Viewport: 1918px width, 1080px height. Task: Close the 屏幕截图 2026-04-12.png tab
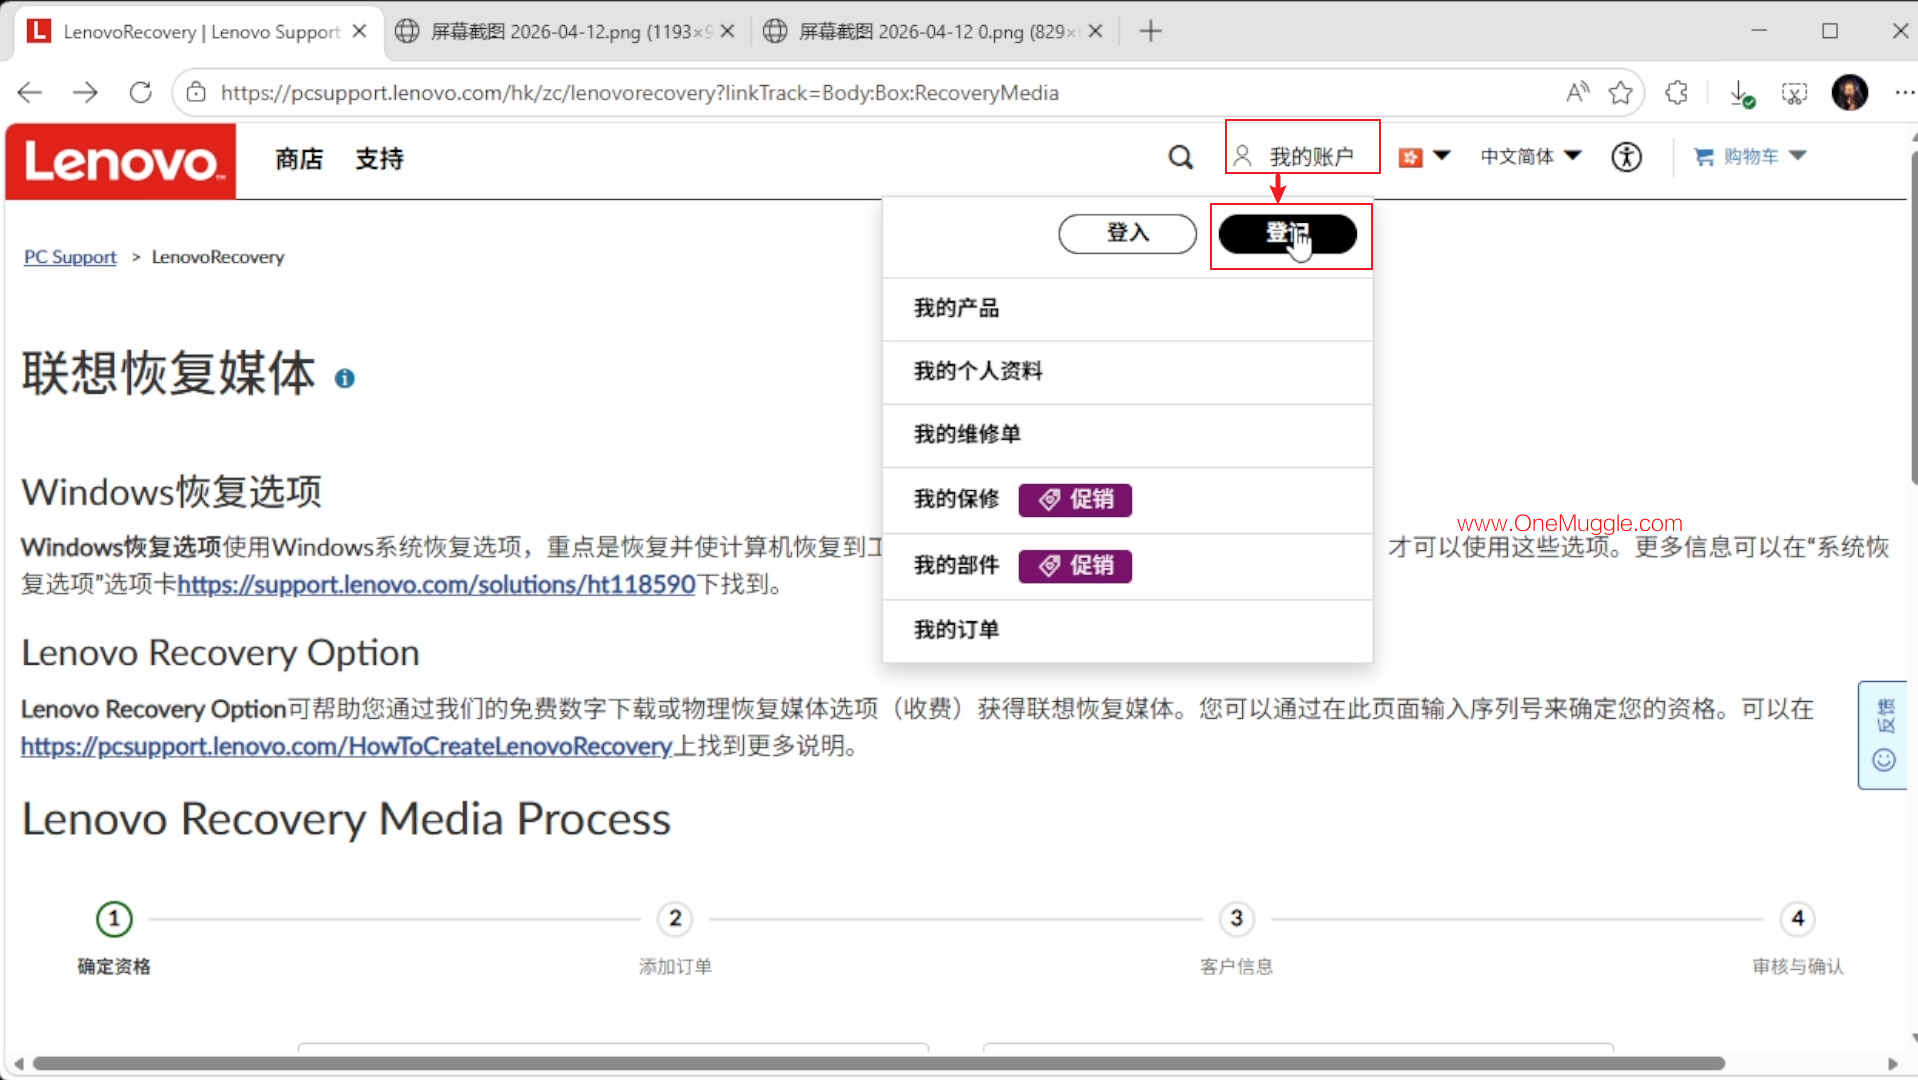coord(728,32)
